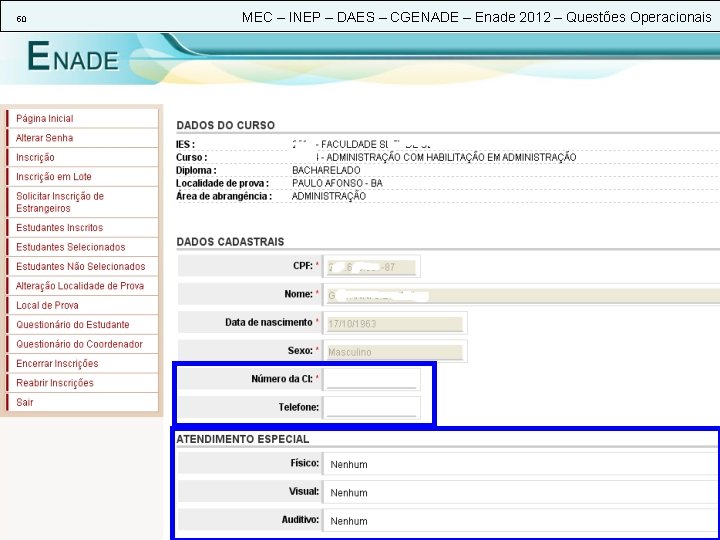Focus the Telefone input field
The height and width of the screenshot is (540, 720).
(x=371, y=407)
